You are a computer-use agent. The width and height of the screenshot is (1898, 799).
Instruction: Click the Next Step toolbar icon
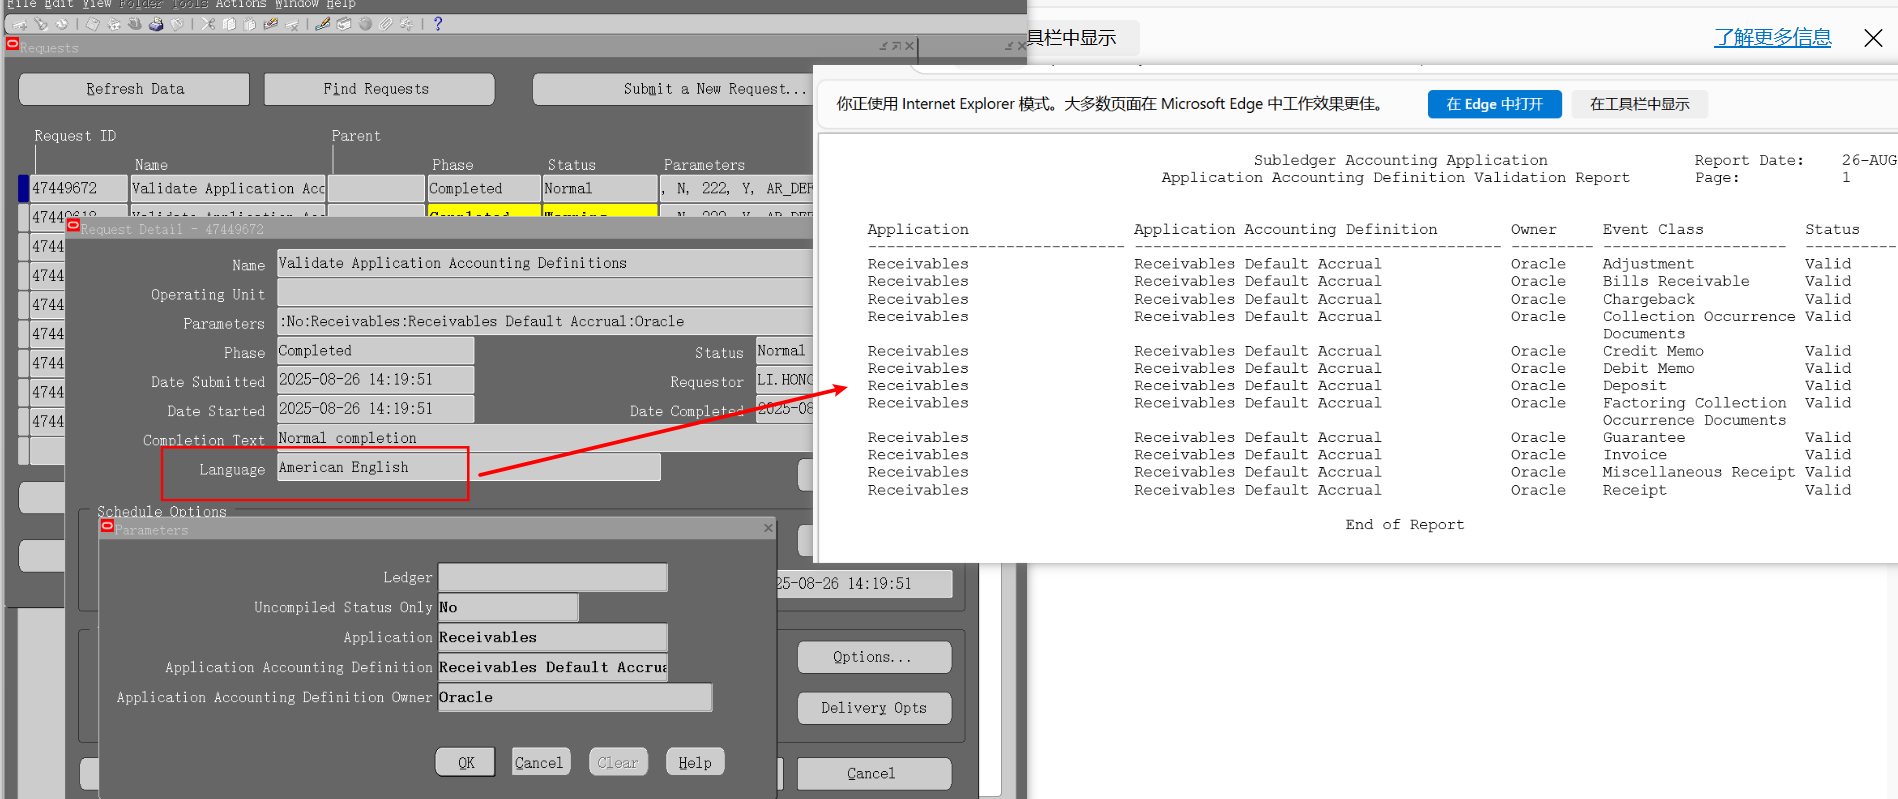pos(113,24)
